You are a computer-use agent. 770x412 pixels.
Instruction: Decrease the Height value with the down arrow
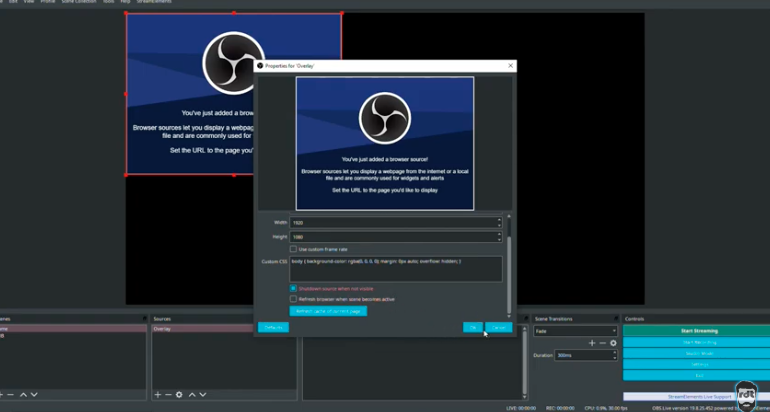499,240
